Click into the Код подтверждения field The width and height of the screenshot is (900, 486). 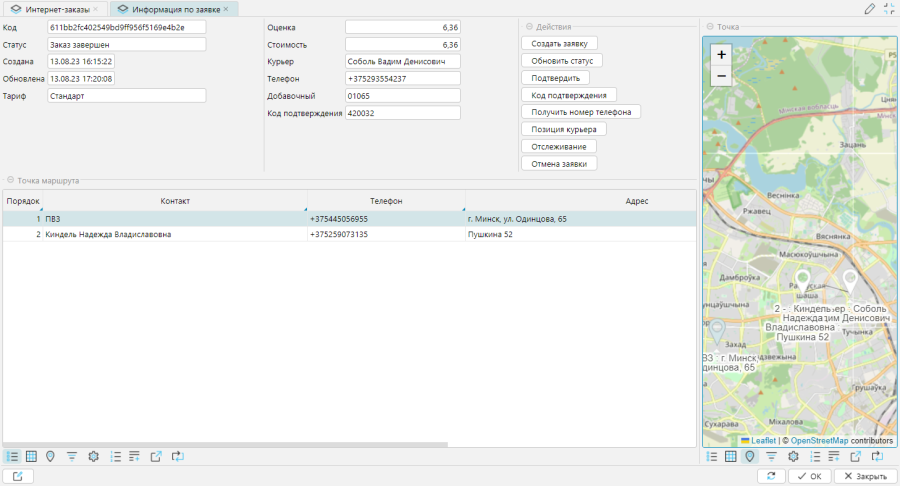coord(402,114)
